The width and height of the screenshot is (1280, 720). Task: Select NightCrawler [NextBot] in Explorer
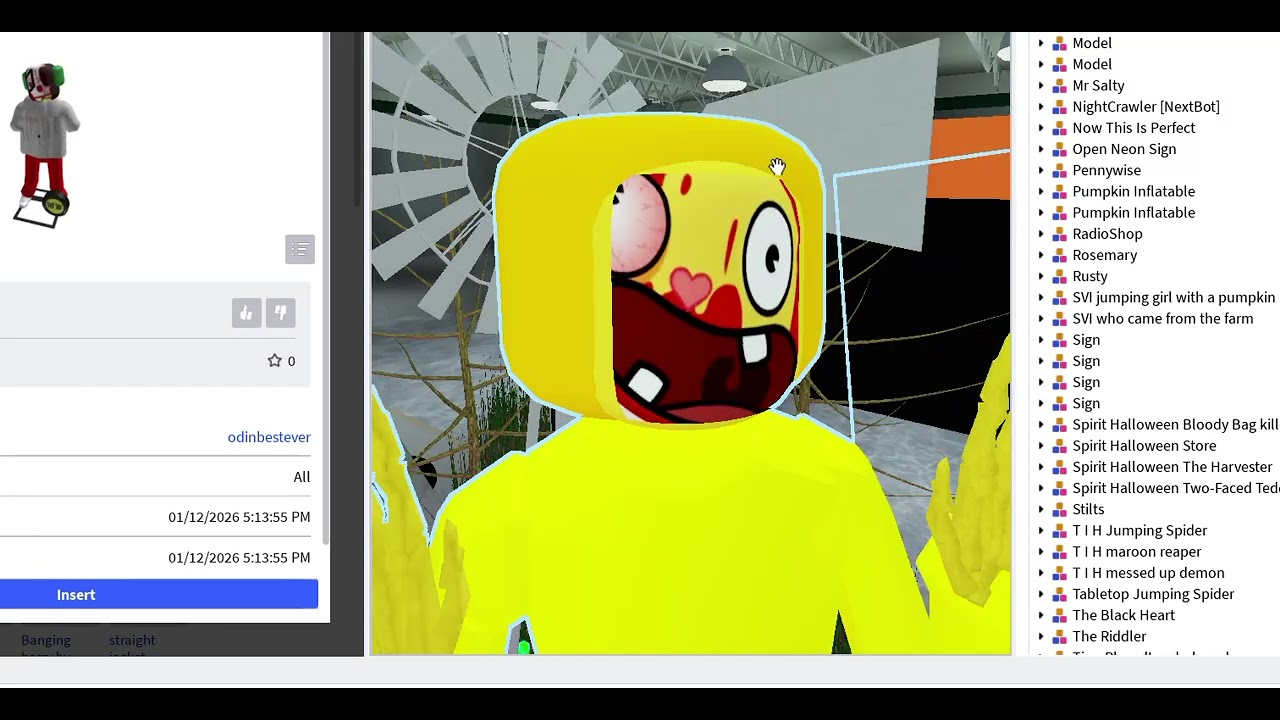pos(1146,107)
